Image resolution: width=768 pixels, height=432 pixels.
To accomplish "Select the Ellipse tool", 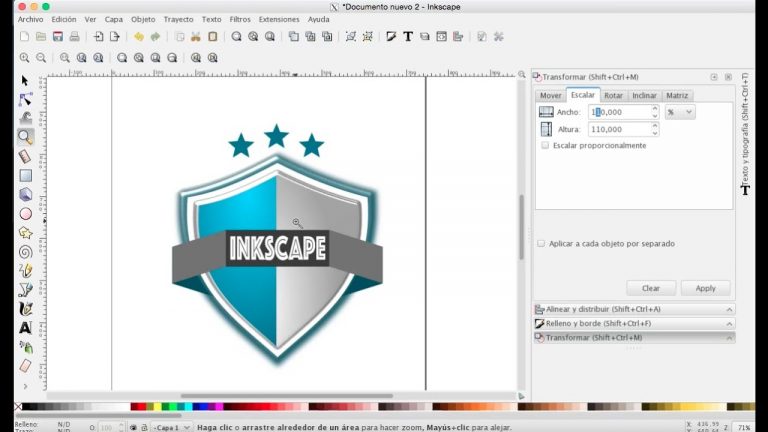I will tap(25, 214).
